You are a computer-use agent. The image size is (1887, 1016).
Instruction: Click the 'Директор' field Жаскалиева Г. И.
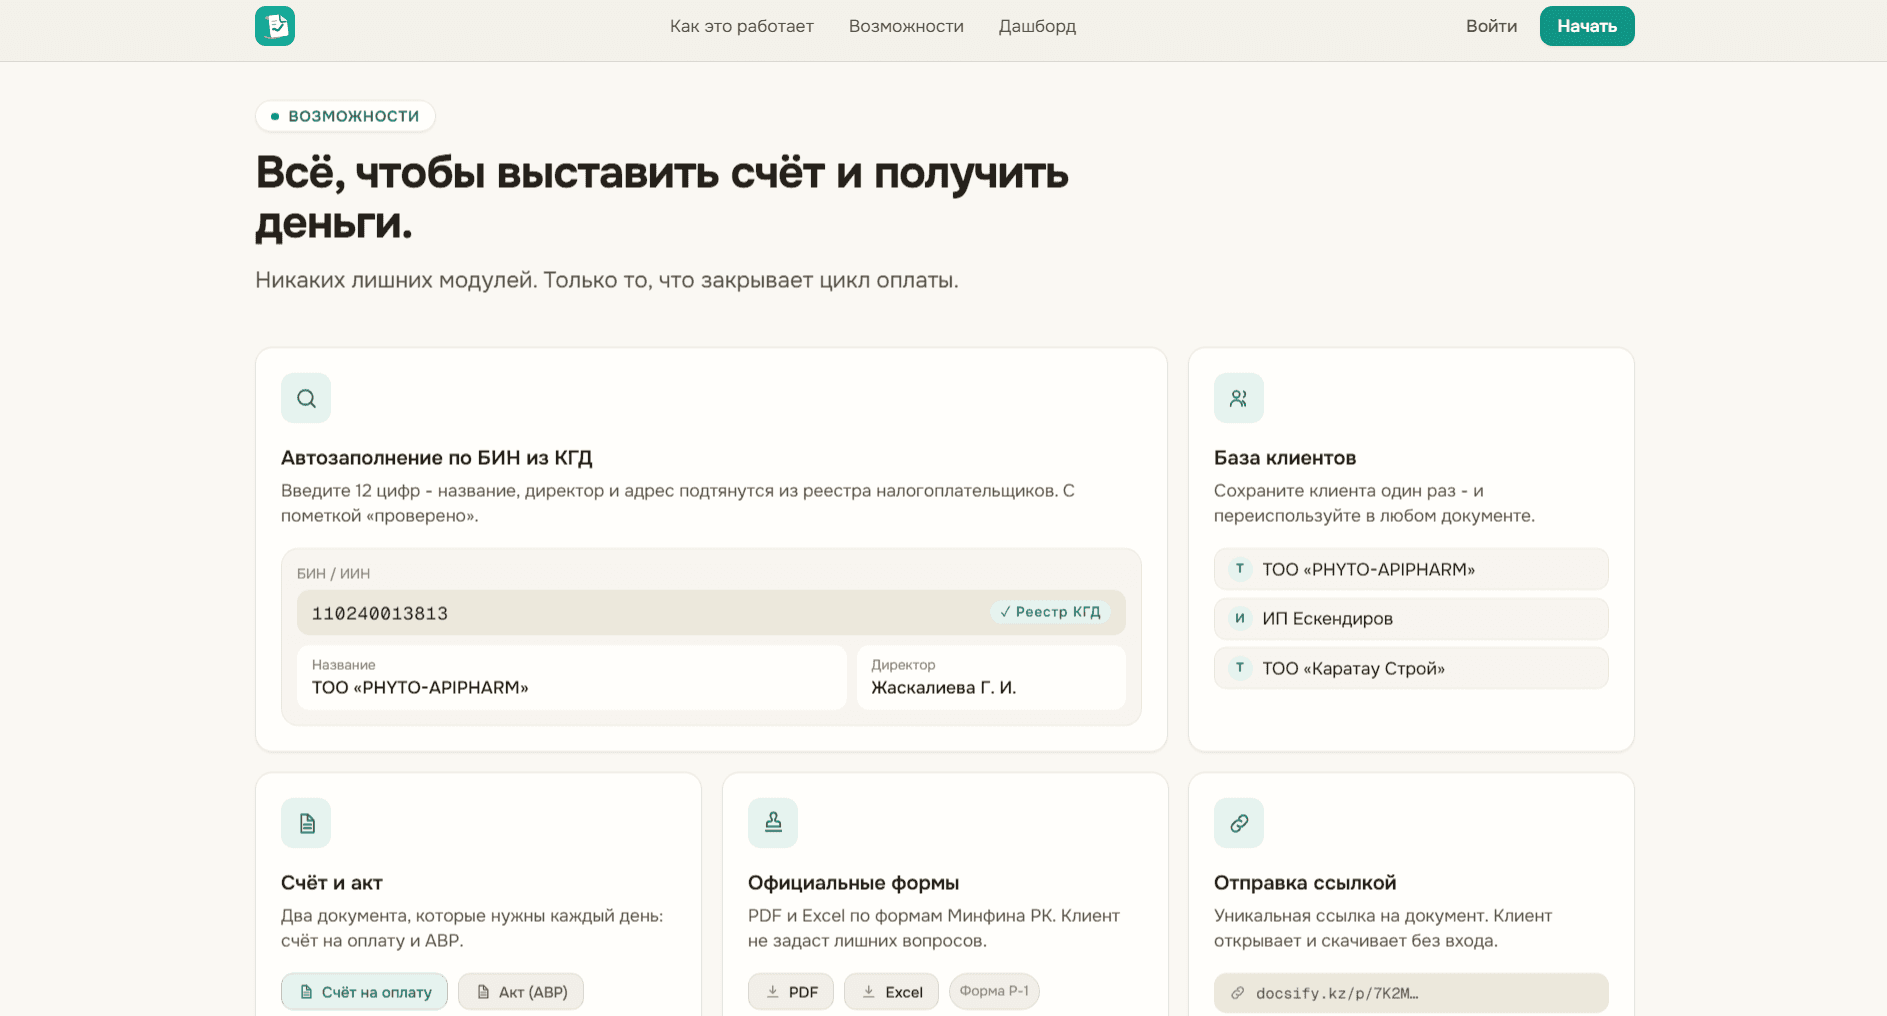pyautogui.click(x=991, y=678)
